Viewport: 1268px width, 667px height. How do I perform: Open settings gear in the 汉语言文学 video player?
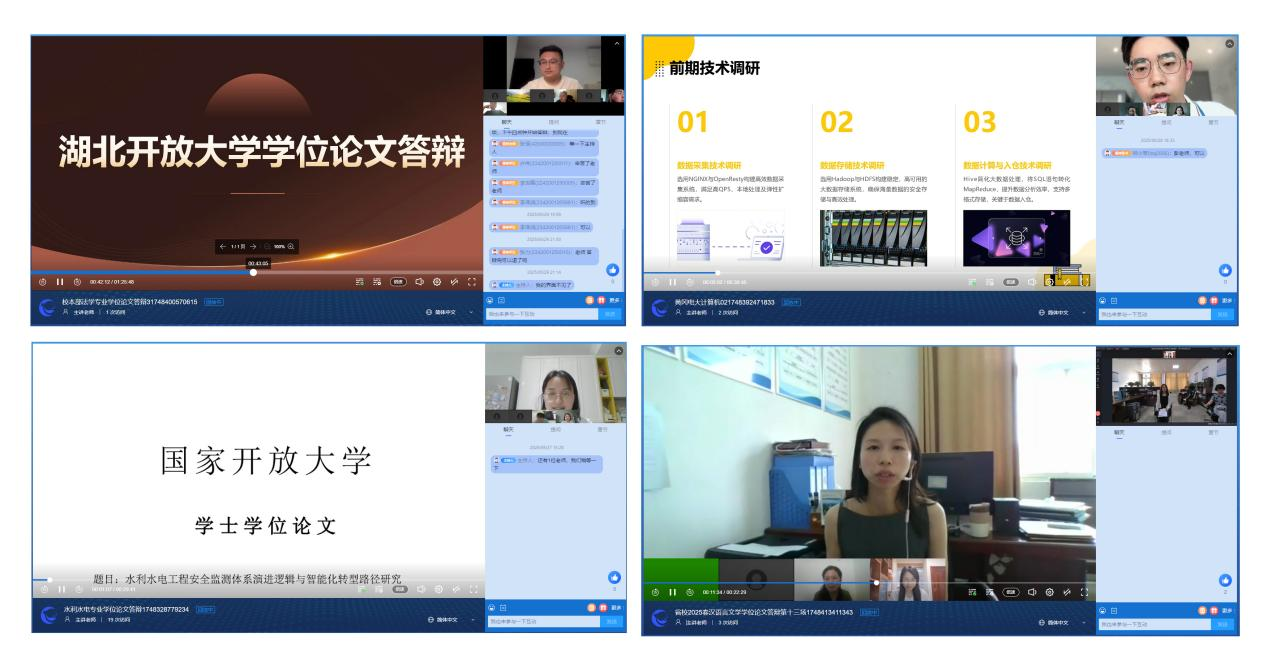click(1049, 592)
